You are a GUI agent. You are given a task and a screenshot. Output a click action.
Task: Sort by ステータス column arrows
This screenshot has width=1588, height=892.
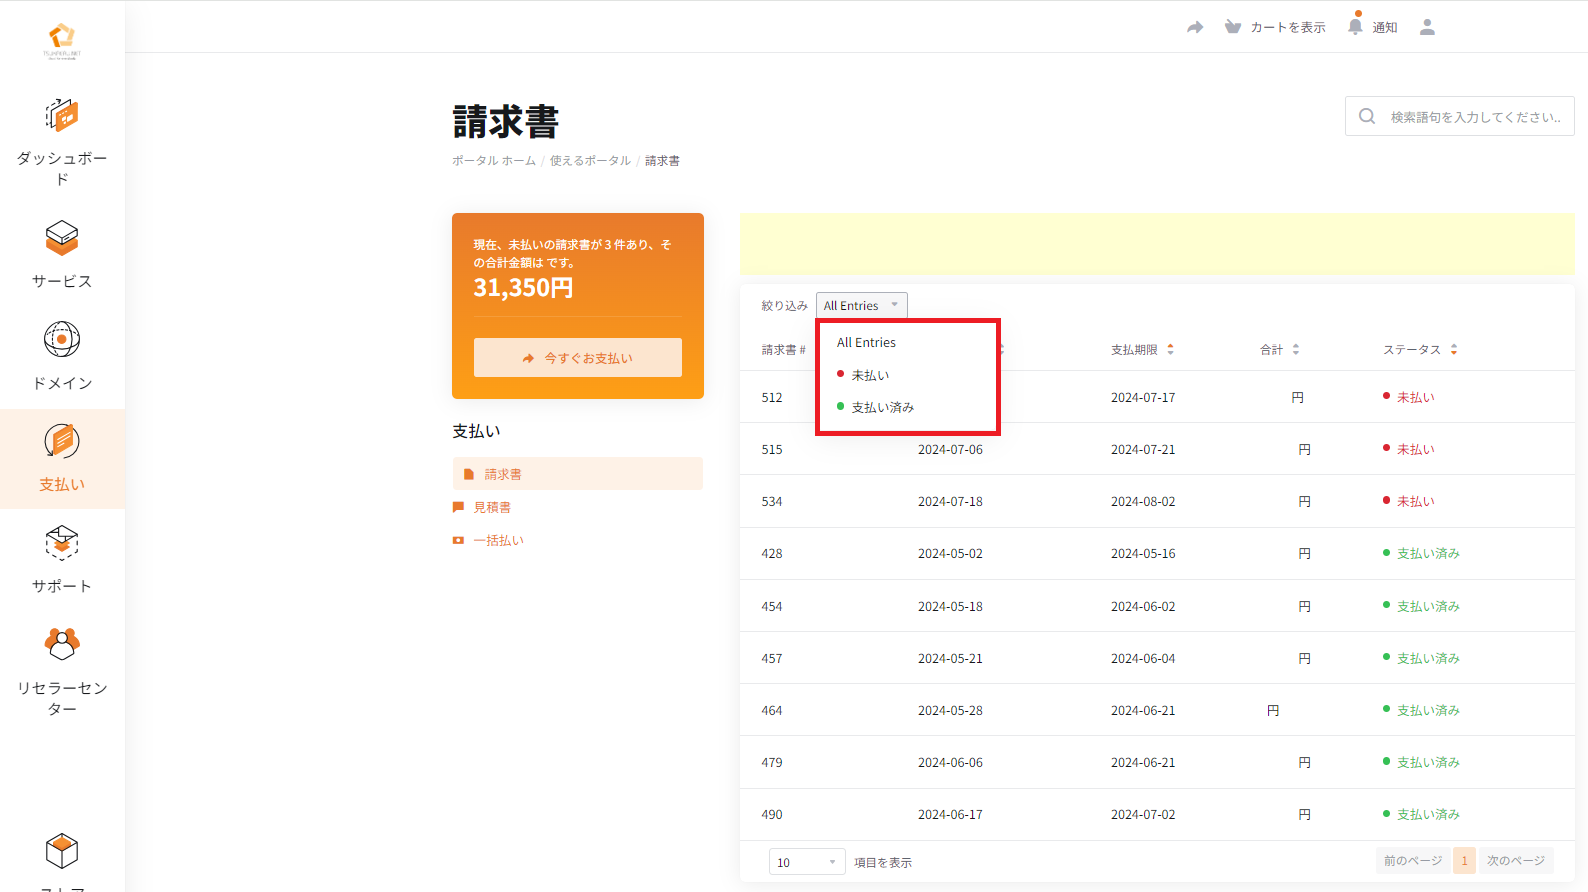pos(1454,349)
